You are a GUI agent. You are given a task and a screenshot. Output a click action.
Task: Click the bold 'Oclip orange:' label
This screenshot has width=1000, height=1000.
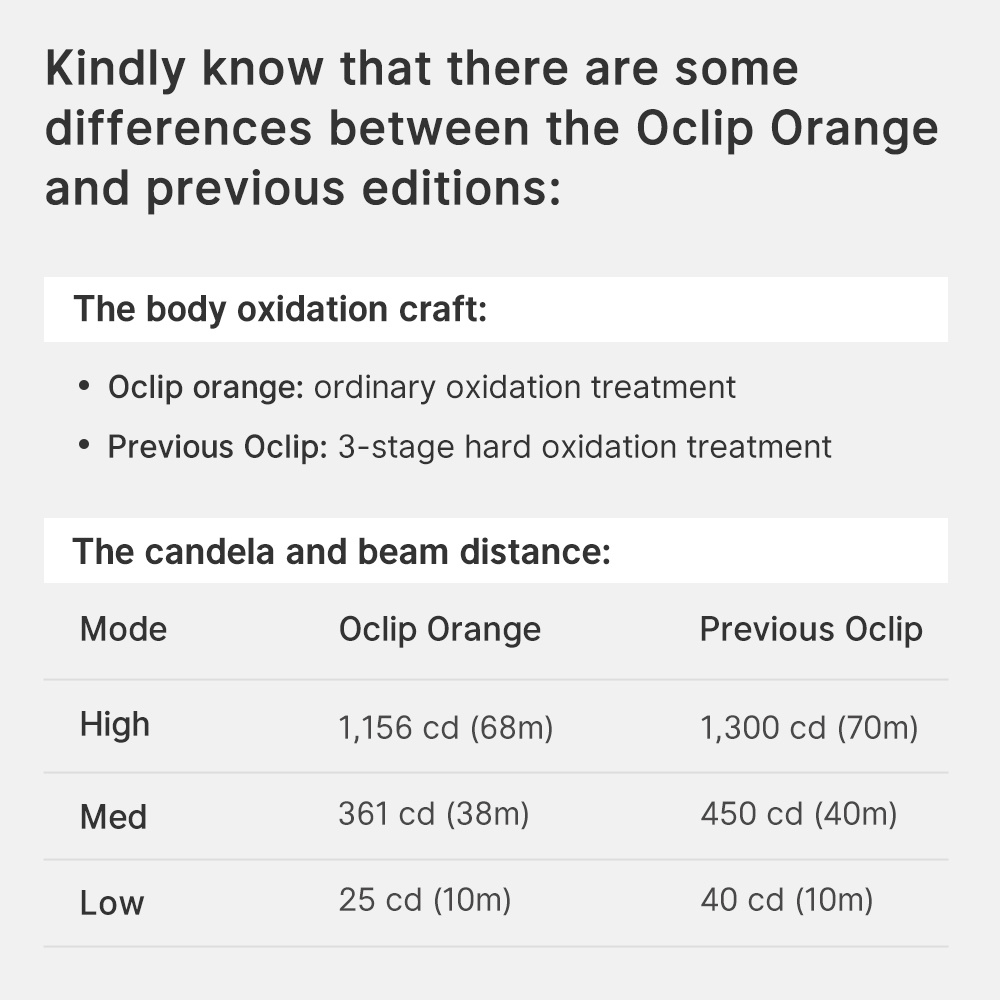pyautogui.click(x=206, y=387)
